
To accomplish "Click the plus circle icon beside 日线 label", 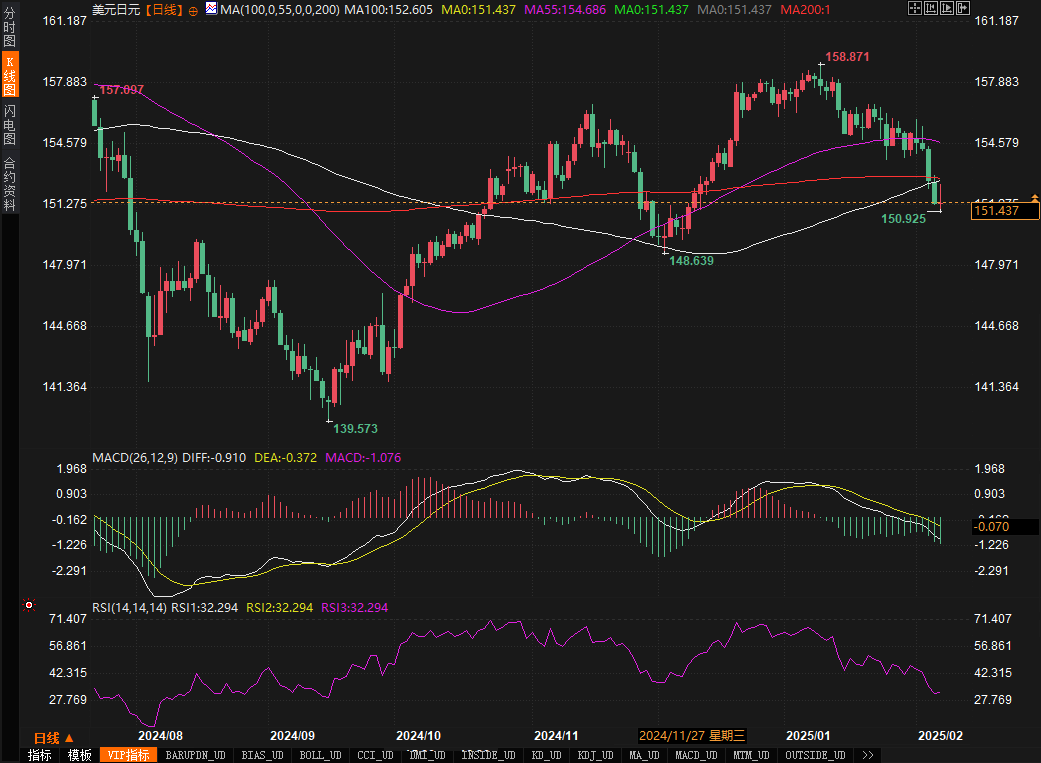I will [193, 9].
